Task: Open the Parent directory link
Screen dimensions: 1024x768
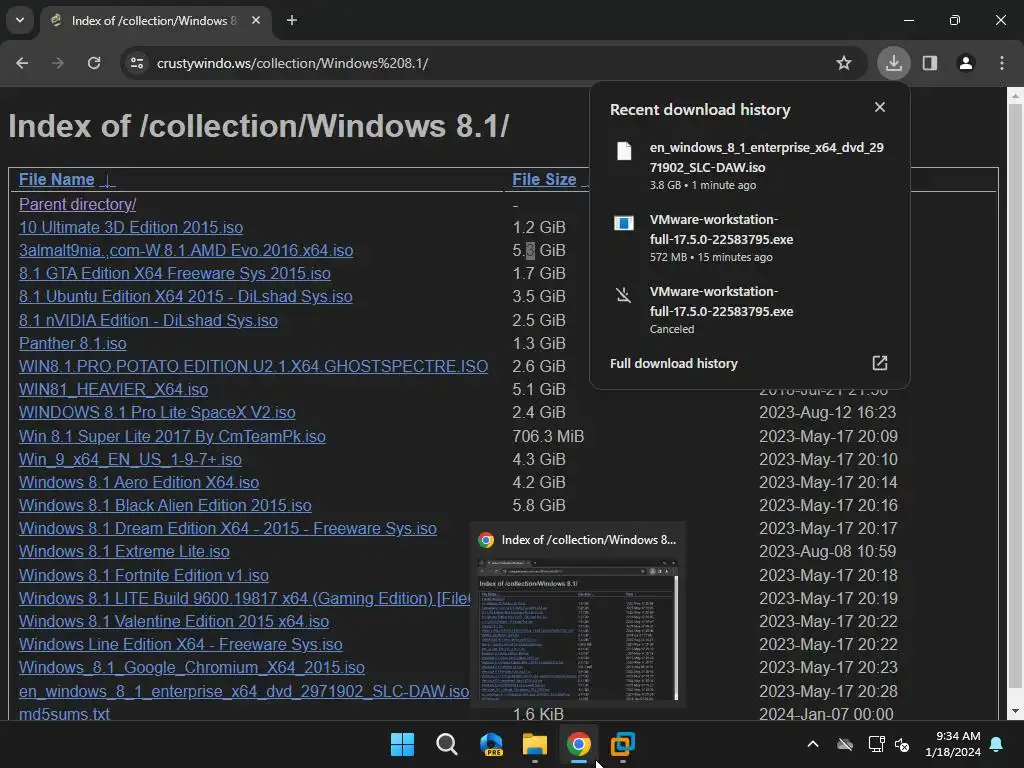Action: pos(78,204)
